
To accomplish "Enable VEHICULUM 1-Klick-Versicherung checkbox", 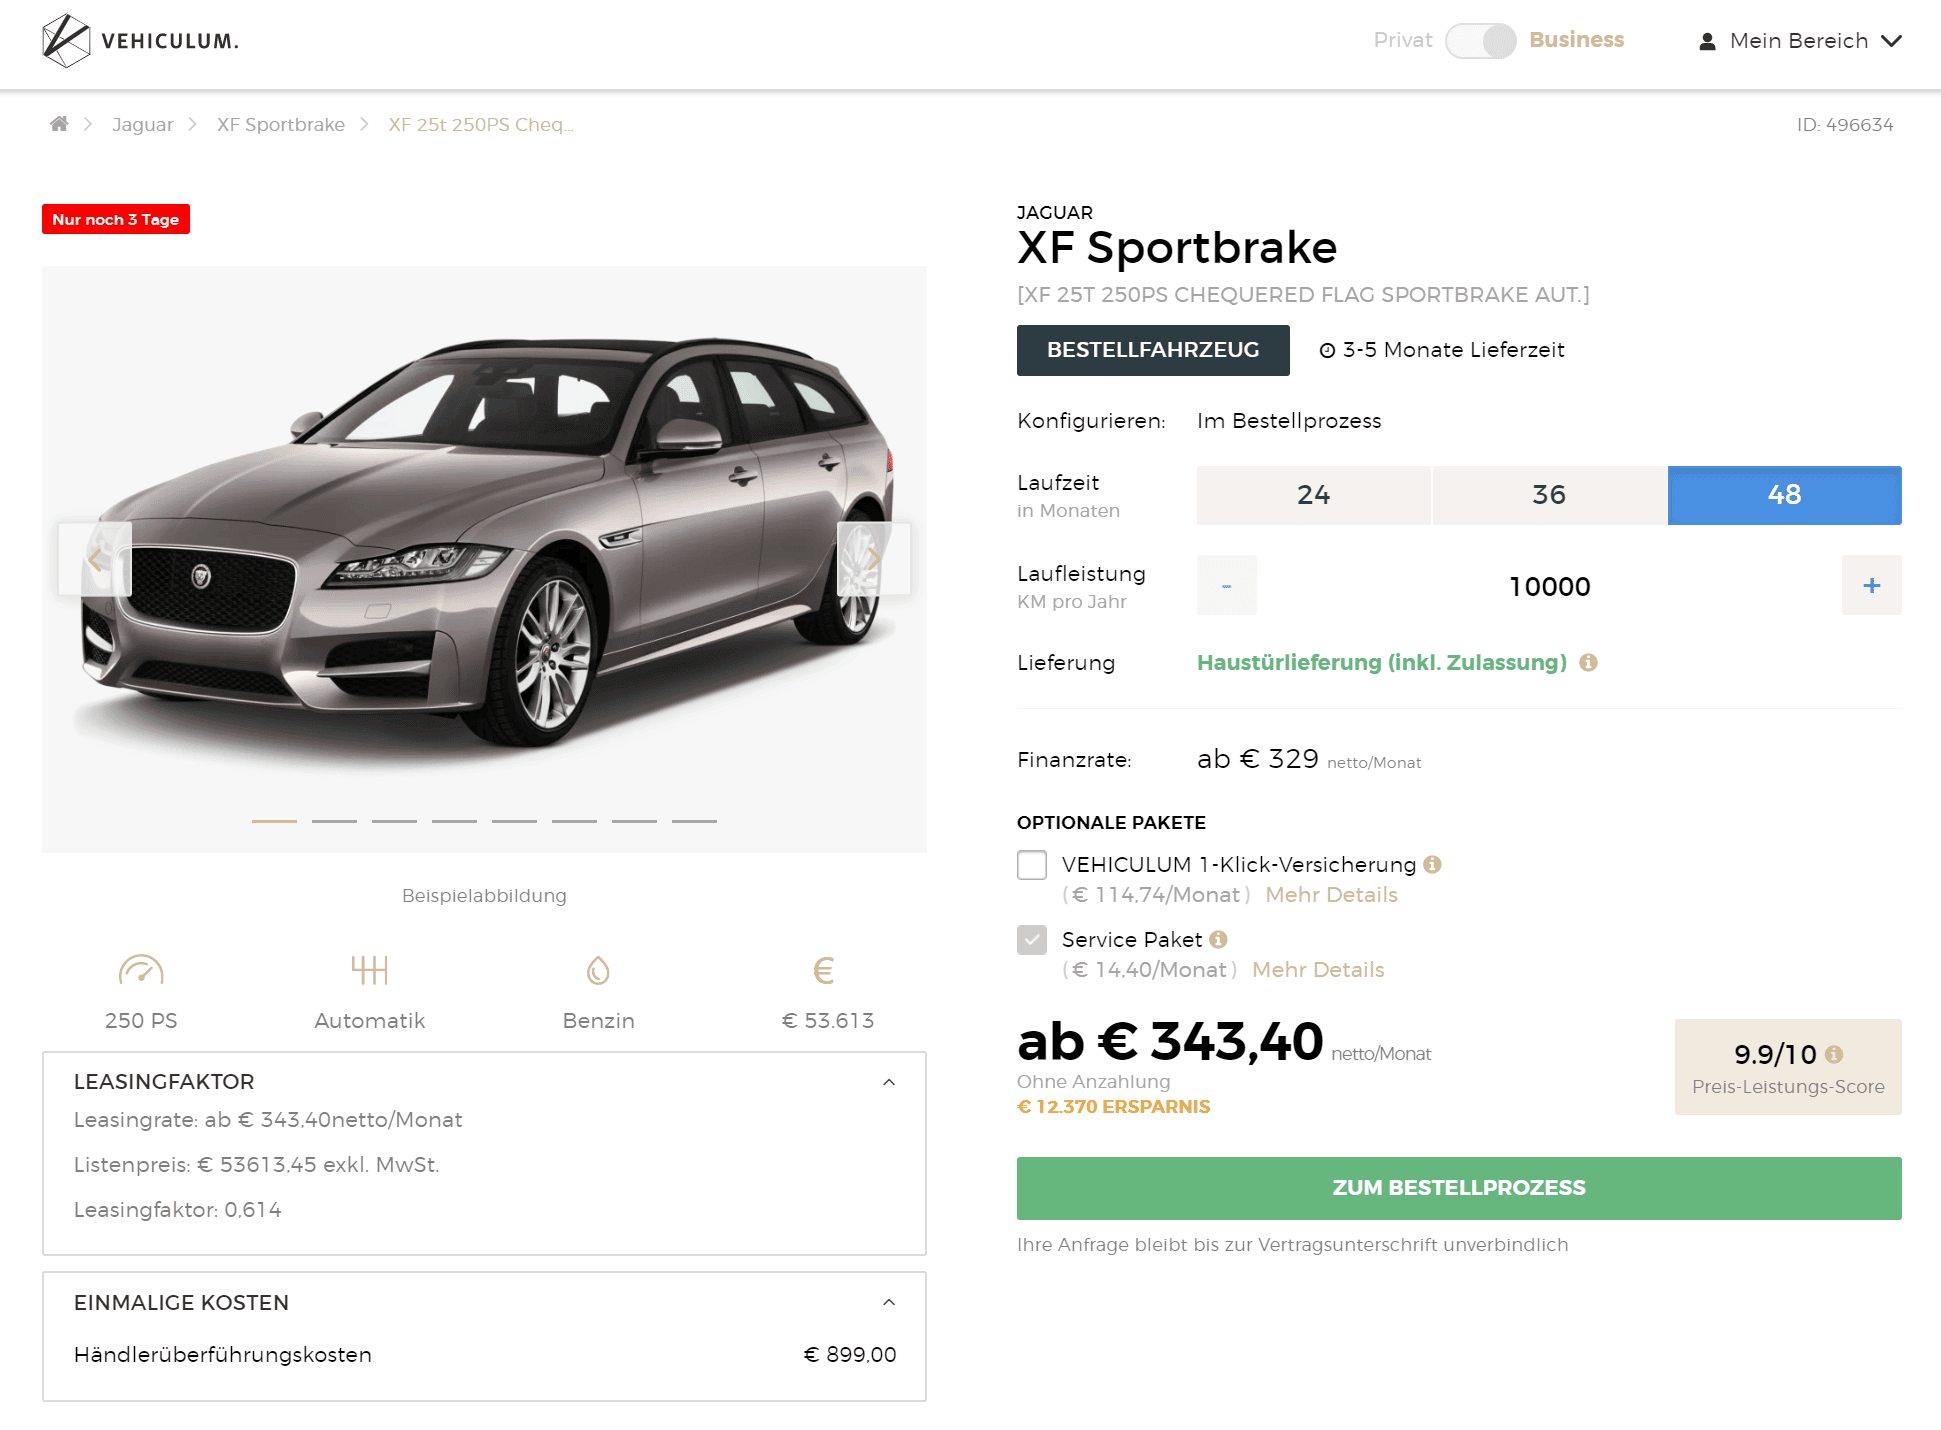I will tap(1032, 865).
